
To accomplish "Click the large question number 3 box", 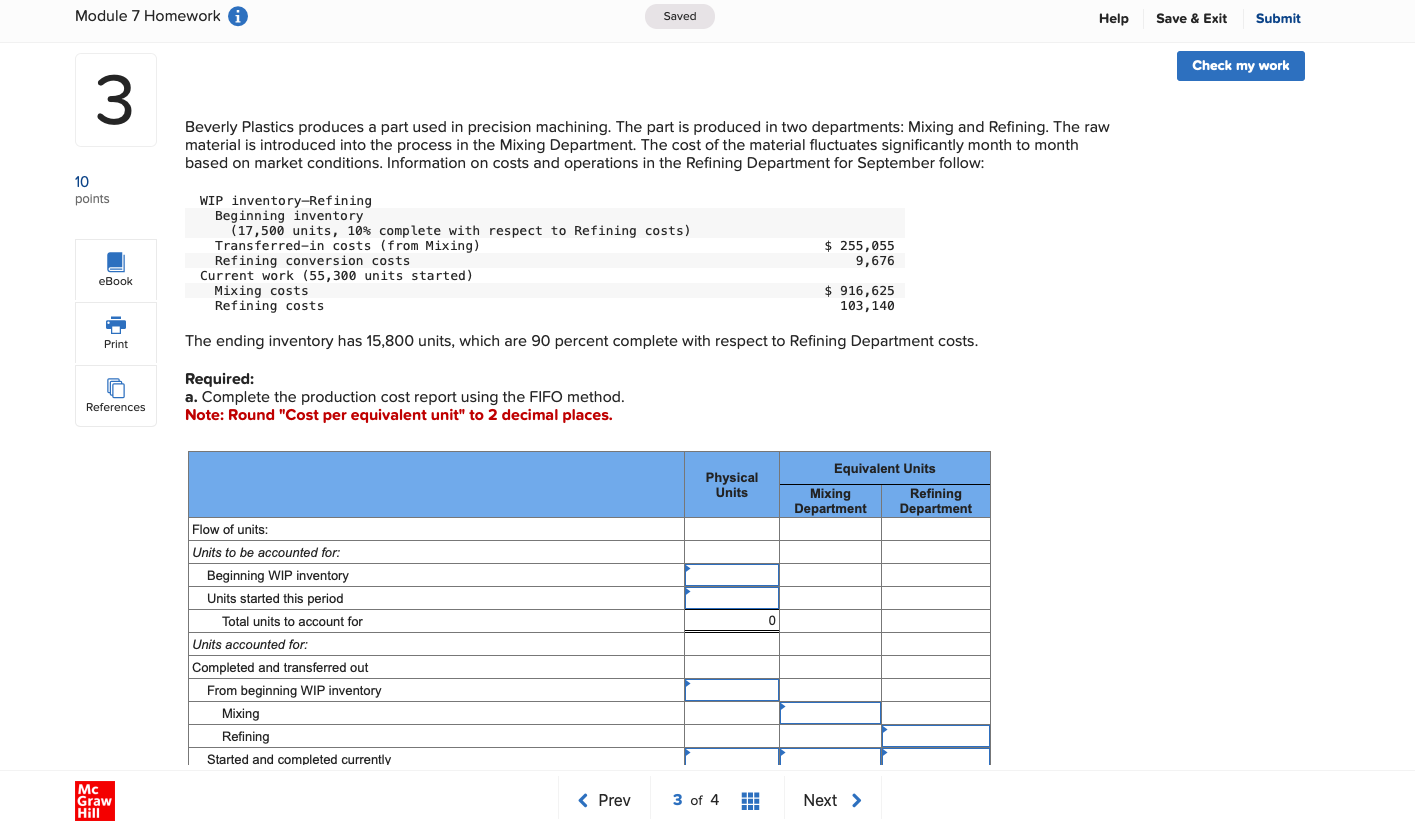I will coord(115,98).
